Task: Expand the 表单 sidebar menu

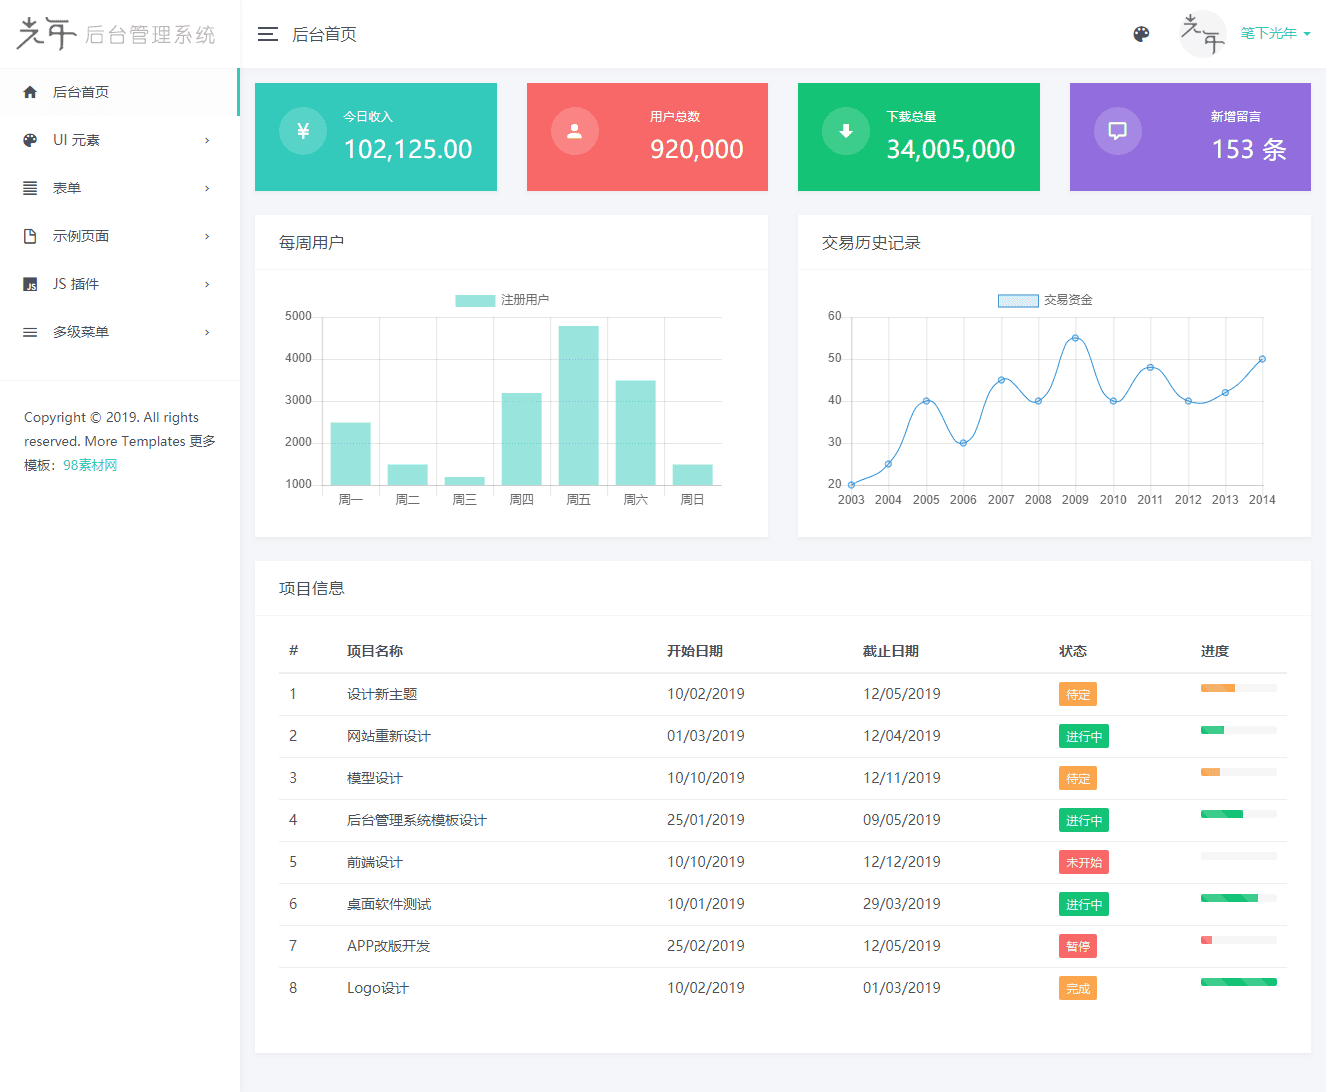Action: pyautogui.click(x=69, y=188)
